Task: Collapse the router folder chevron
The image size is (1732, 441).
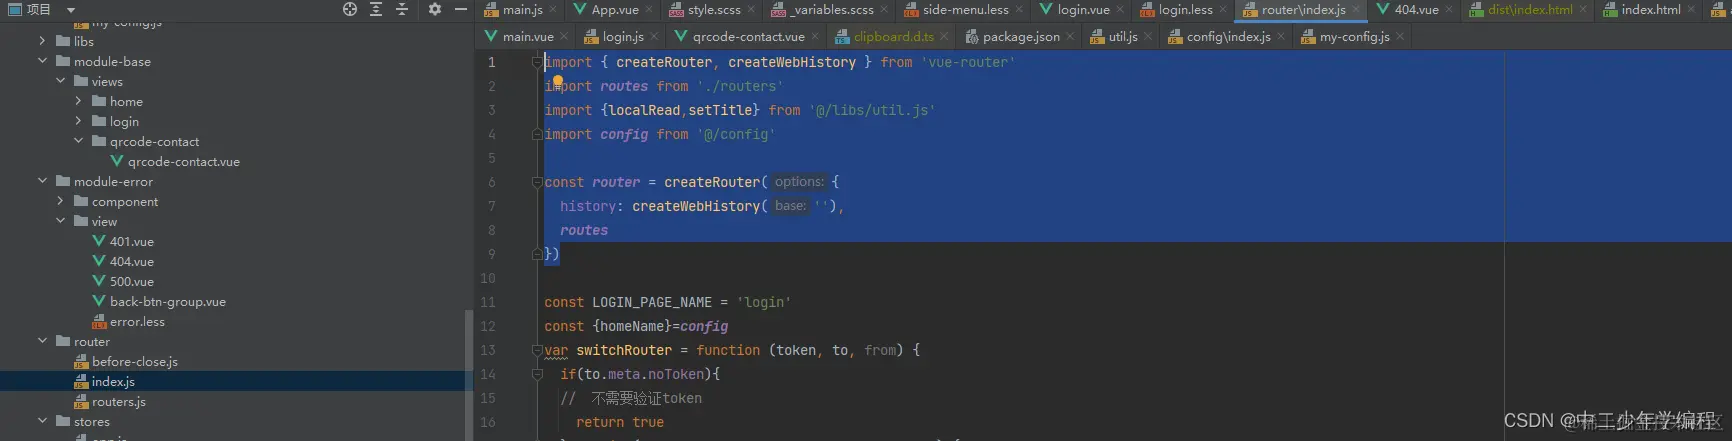Action: [42, 341]
